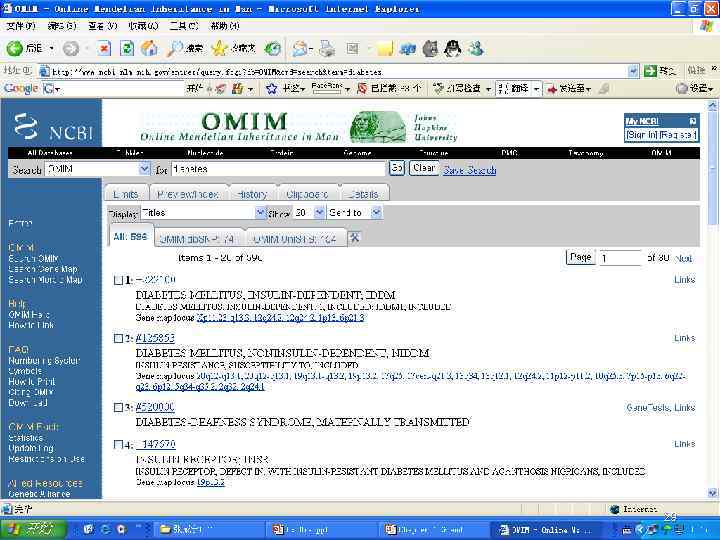The height and width of the screenshot is (540, 720).
Task: Click the IE Back arrow button
Action: (x=15, y=48)
